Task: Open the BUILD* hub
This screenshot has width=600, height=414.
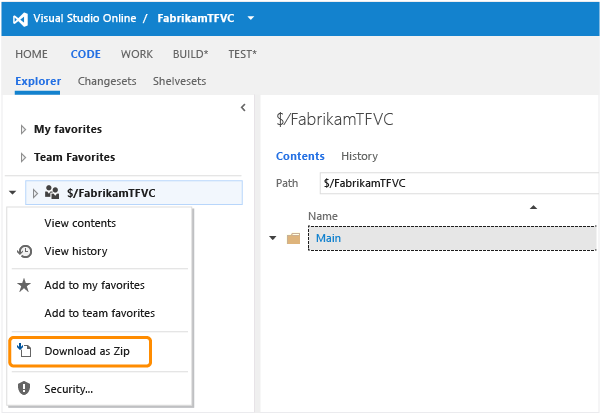Action: click(x=191, y=54)
